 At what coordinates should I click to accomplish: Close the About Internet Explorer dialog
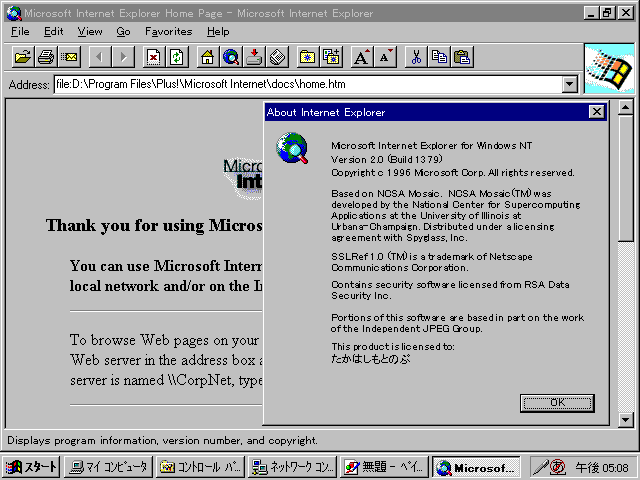point(596,112)
